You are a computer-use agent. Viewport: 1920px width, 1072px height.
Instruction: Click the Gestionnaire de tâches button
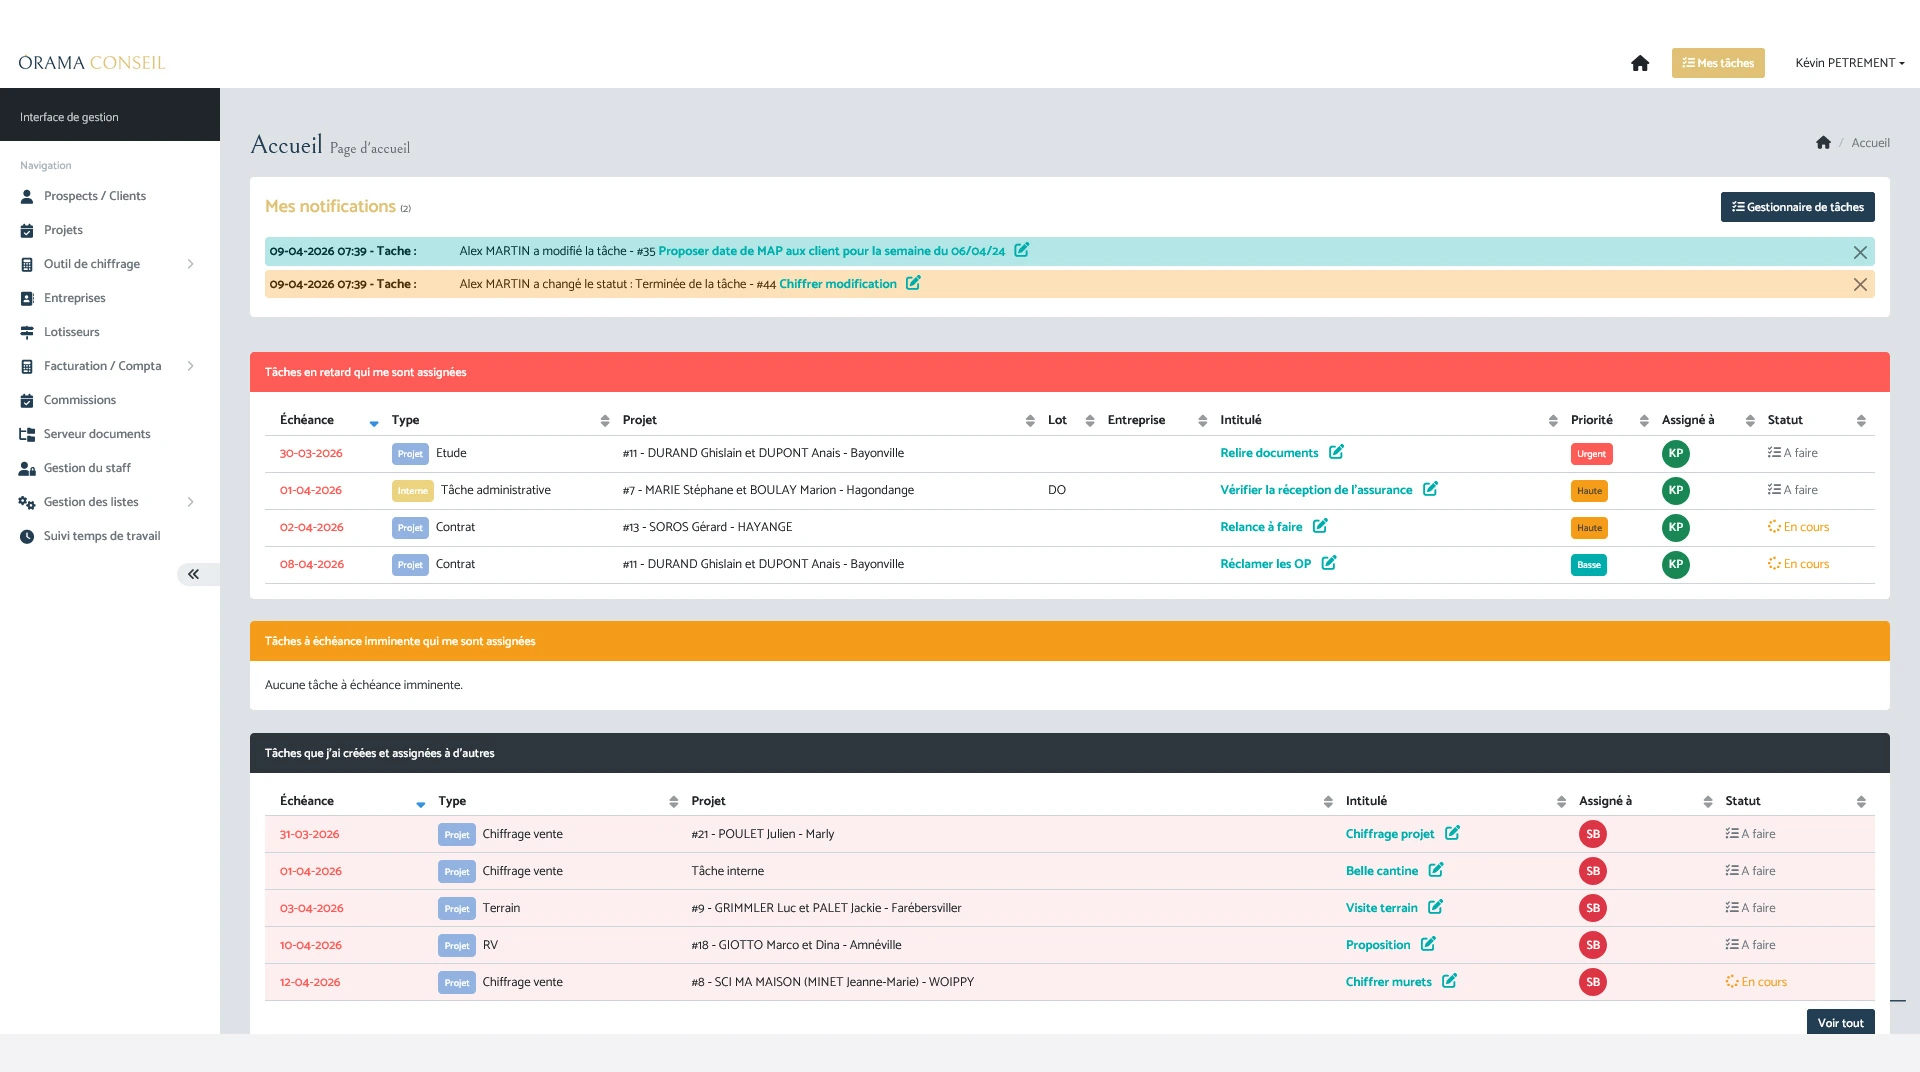1797,207
